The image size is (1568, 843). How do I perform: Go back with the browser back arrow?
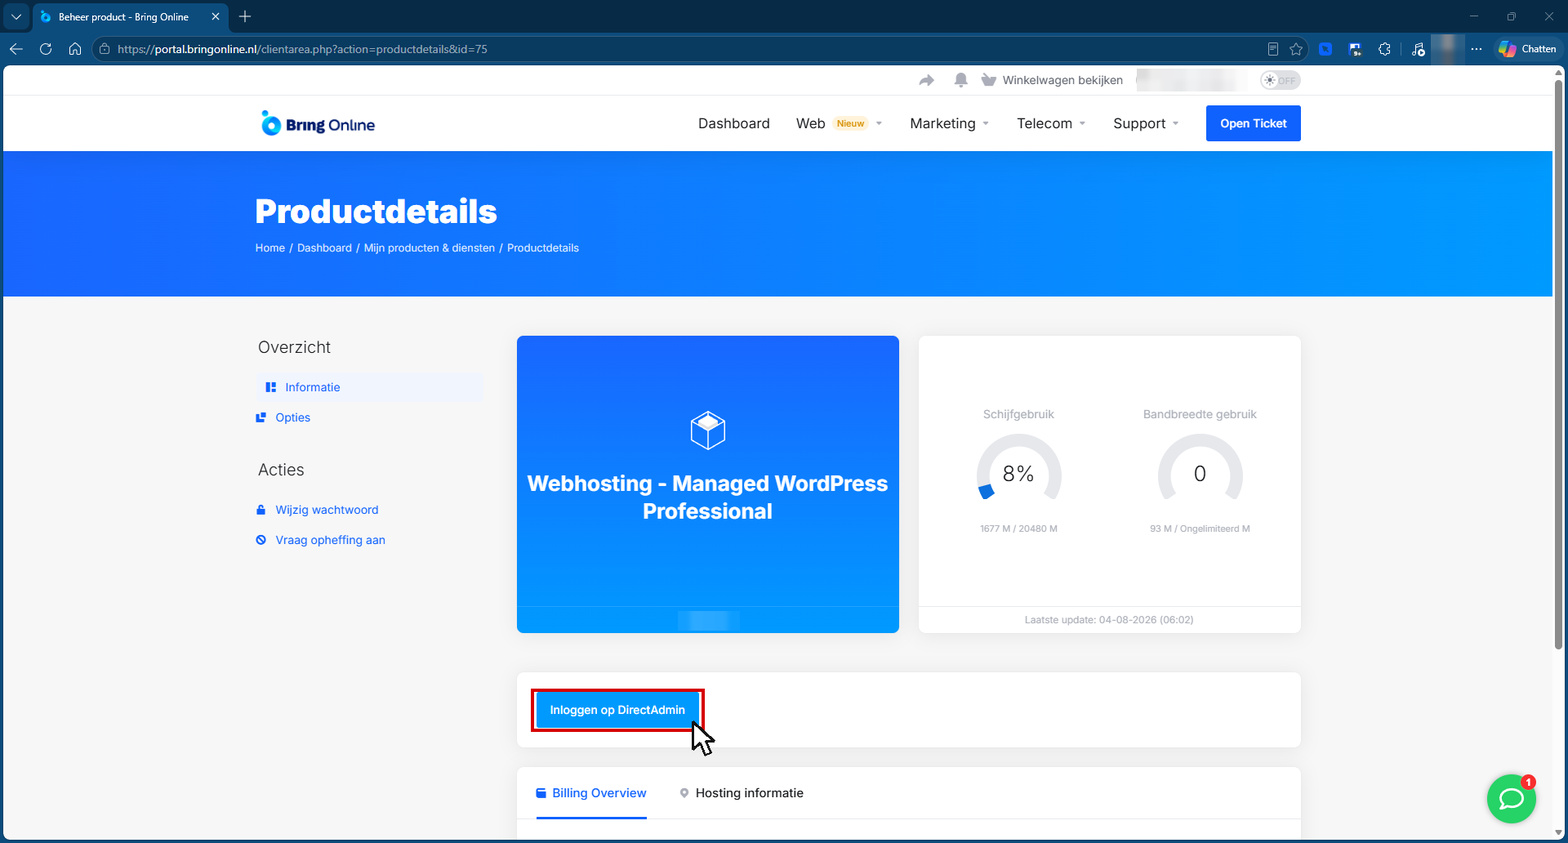tap(16, 49)
